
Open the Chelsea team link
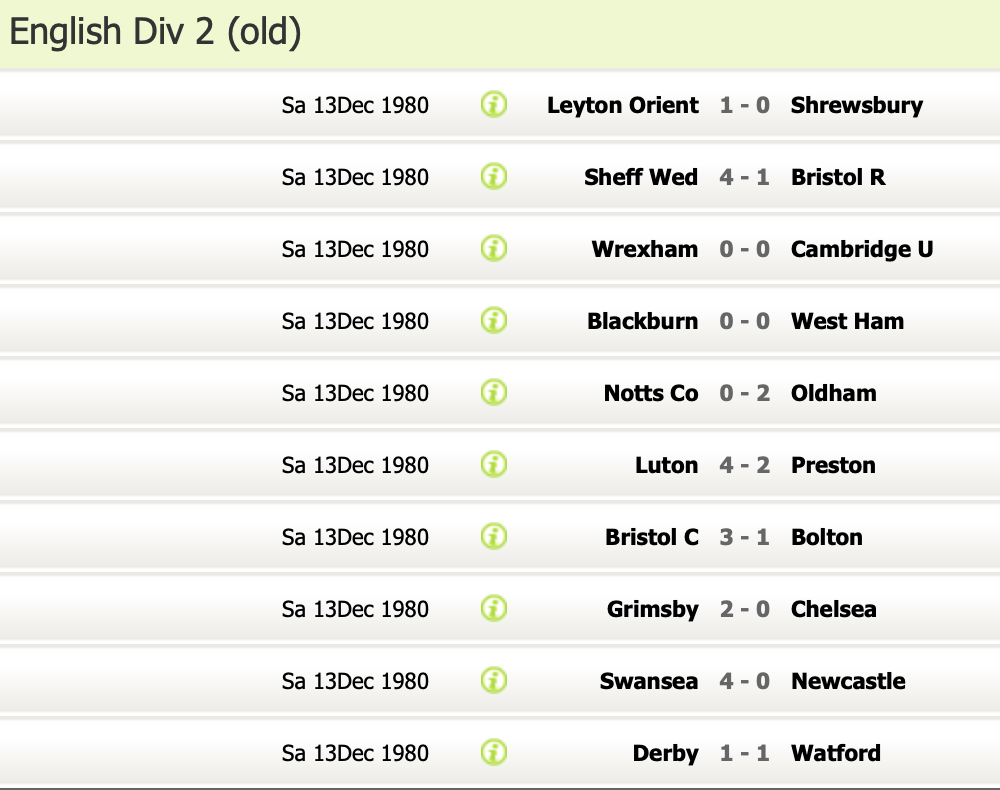833,610
